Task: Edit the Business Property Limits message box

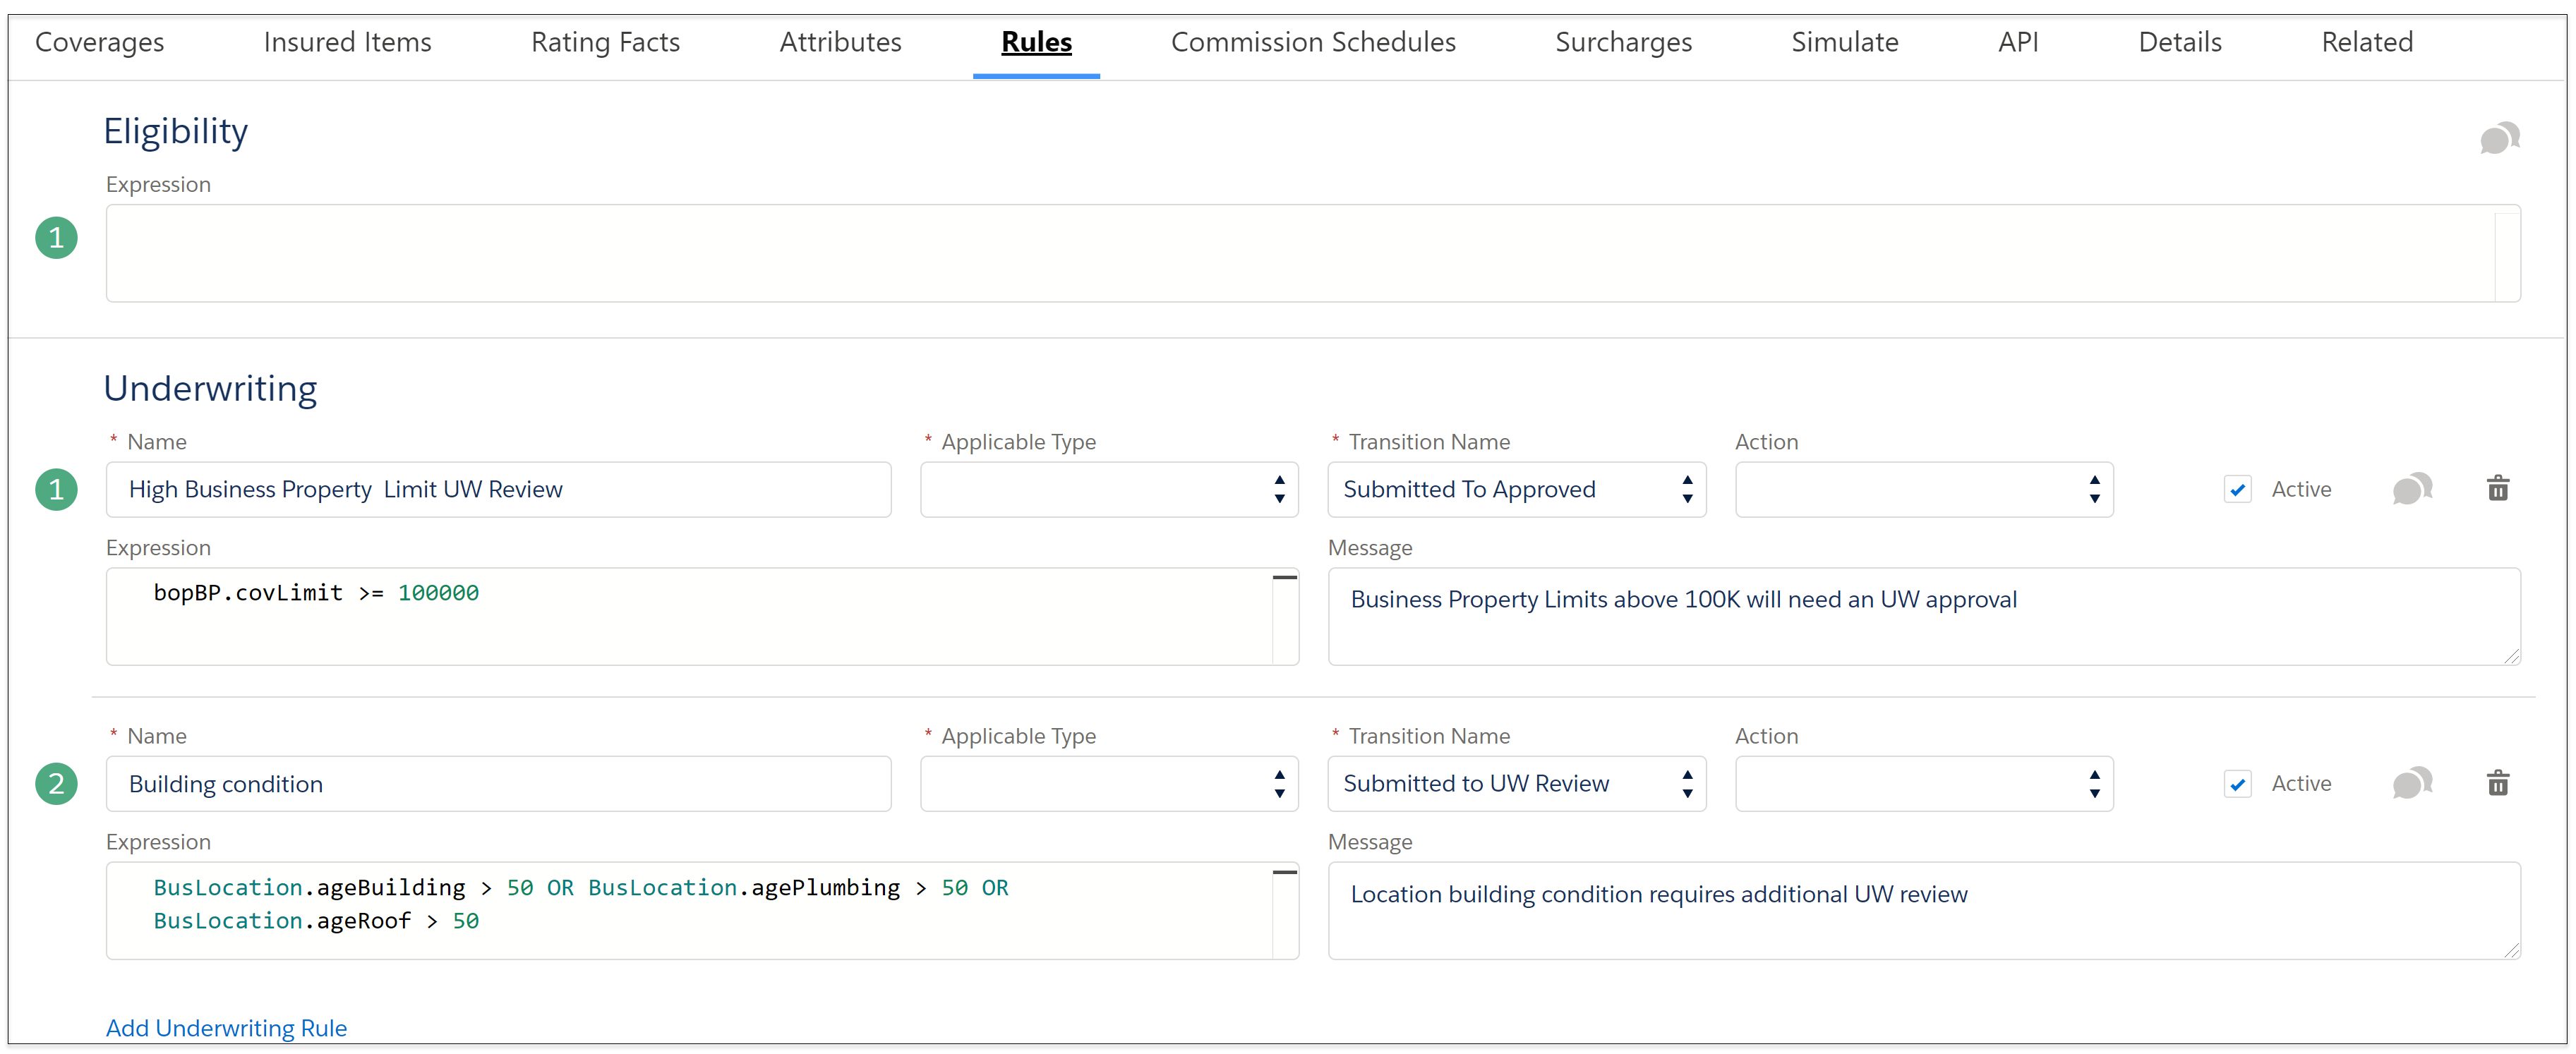Action: (1923, 616)
